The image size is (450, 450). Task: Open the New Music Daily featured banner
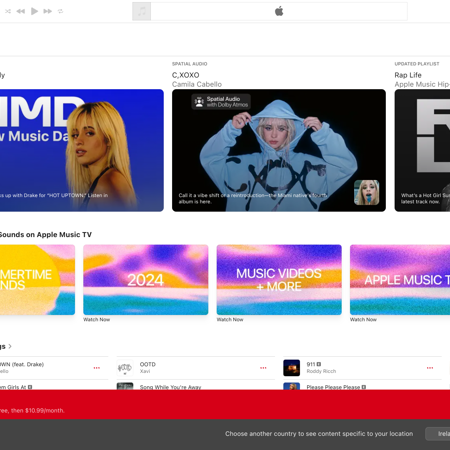[82, 150]
